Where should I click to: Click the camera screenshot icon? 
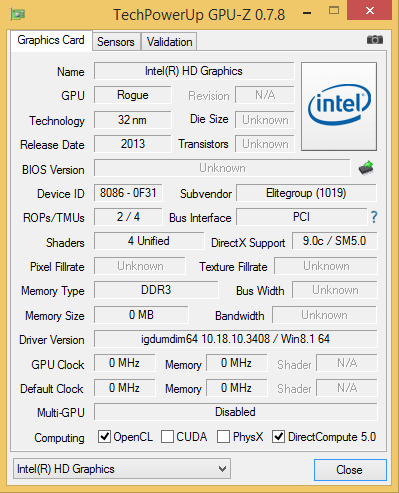pyautogui.click(x=375, y=40)
